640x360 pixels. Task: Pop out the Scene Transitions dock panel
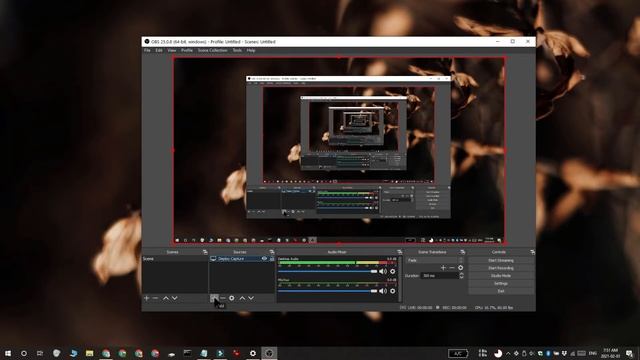[x=462, y=252]
